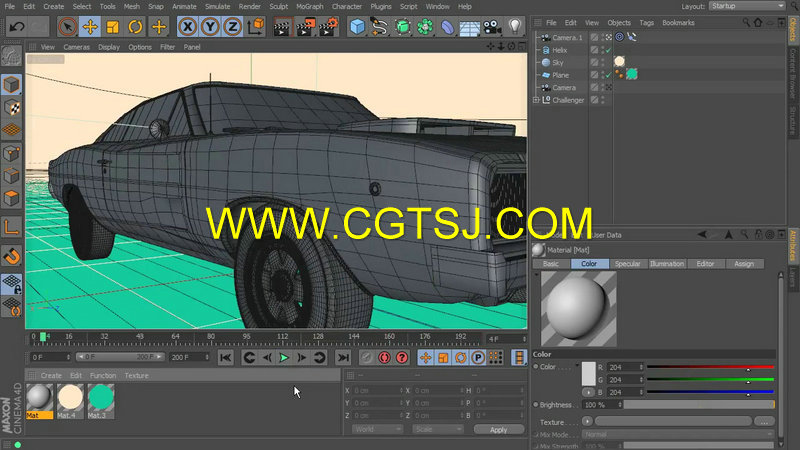Select the Mat material thumbnail
The width and height of the screenshot is (800, 450).
coord(39,401)
